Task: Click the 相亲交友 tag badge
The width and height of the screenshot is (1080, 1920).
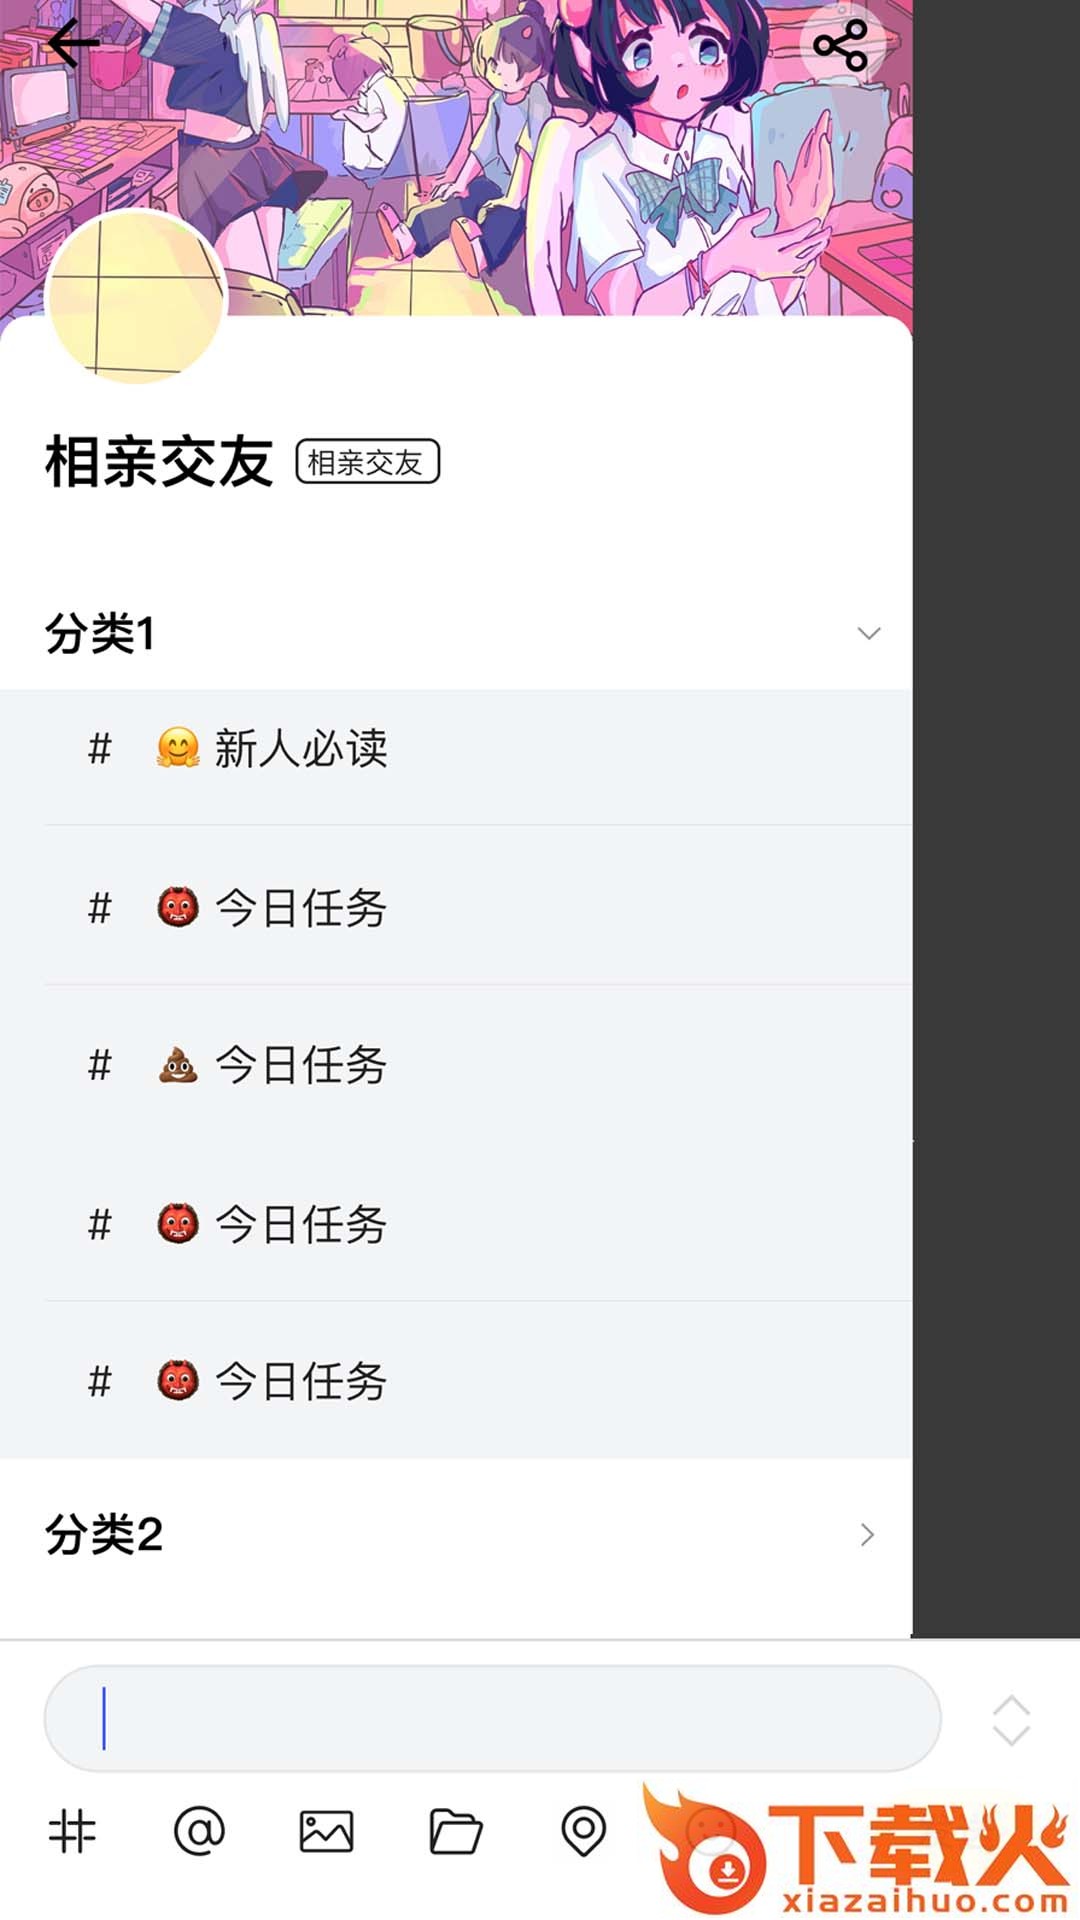Action: pyautogui.click(x=367, y=462)
